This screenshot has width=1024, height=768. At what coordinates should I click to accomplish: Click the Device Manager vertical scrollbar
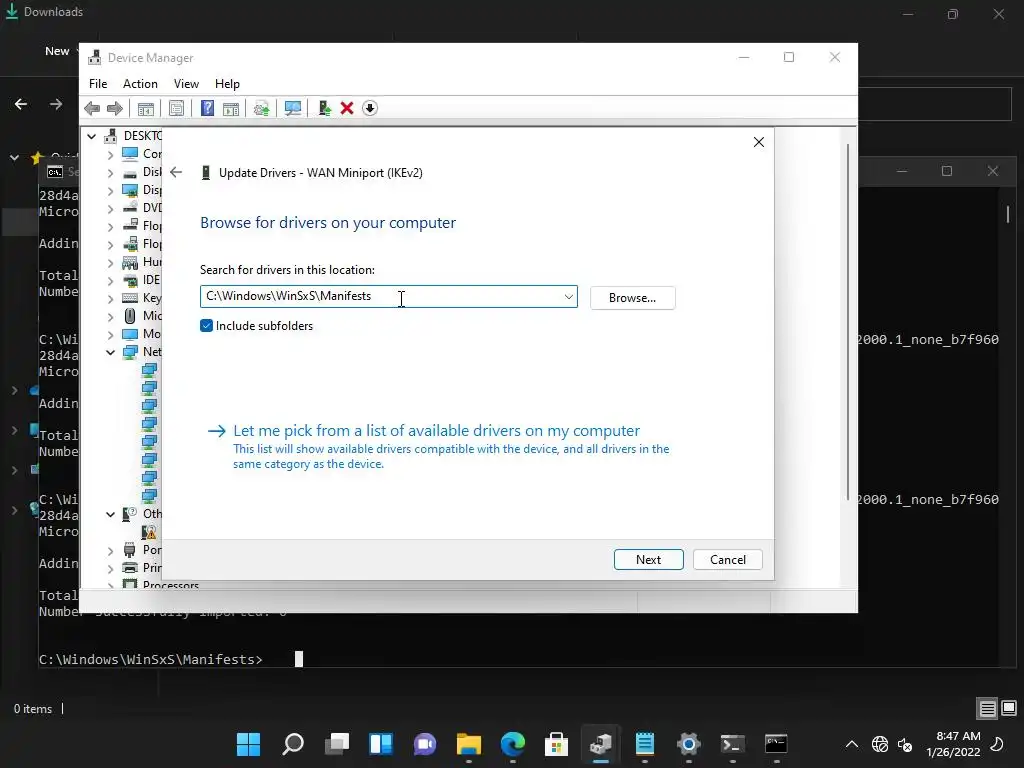point(848,321)
